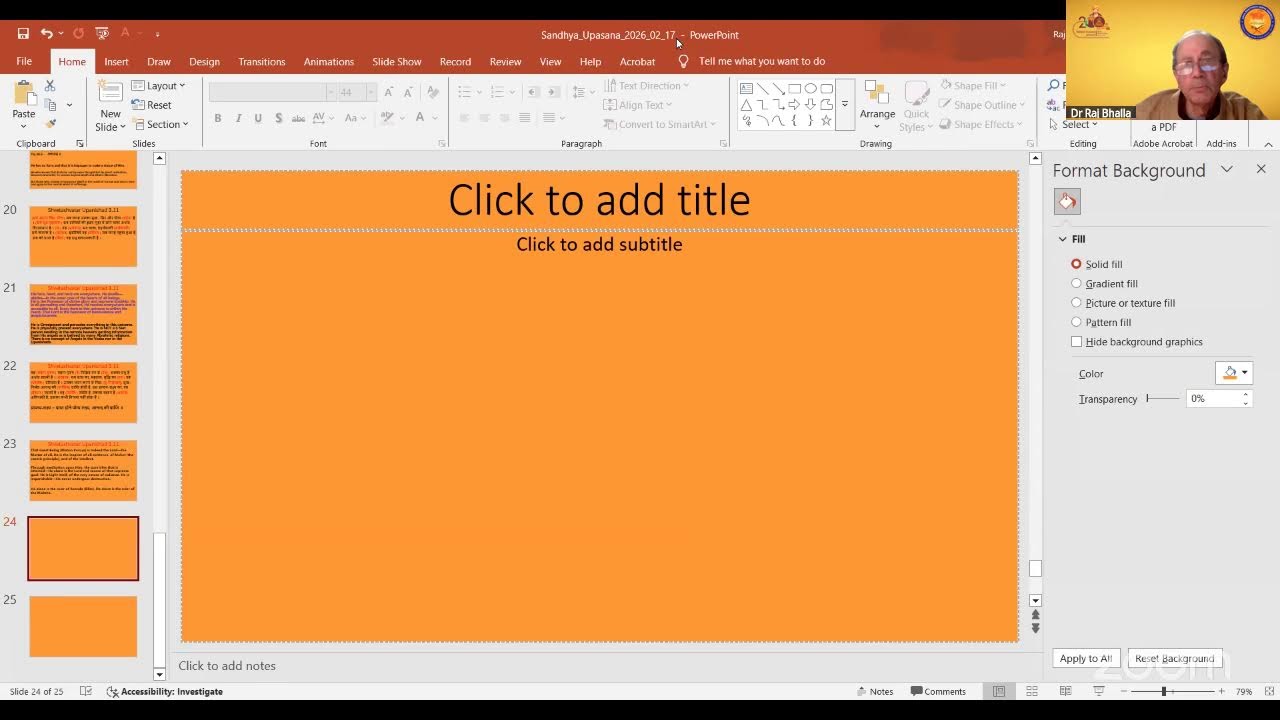
Task: Switch to Slide Sorter view icon
Action: pyautogui.click(x=1032, y=691)
